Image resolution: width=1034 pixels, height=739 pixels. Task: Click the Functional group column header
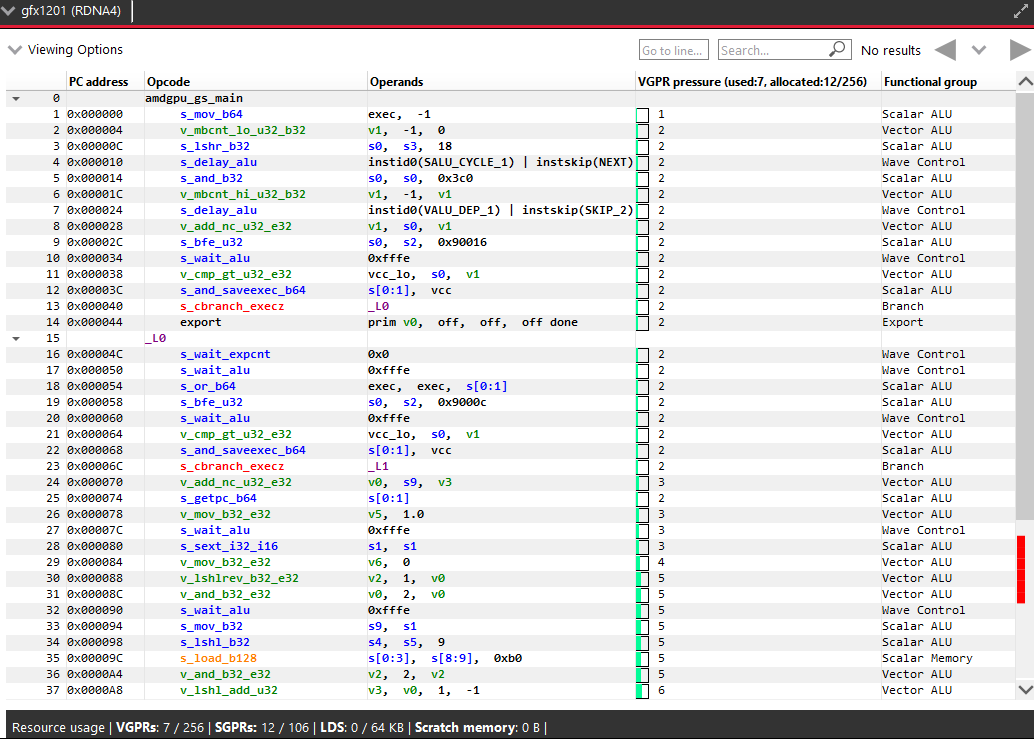point(929,82)
